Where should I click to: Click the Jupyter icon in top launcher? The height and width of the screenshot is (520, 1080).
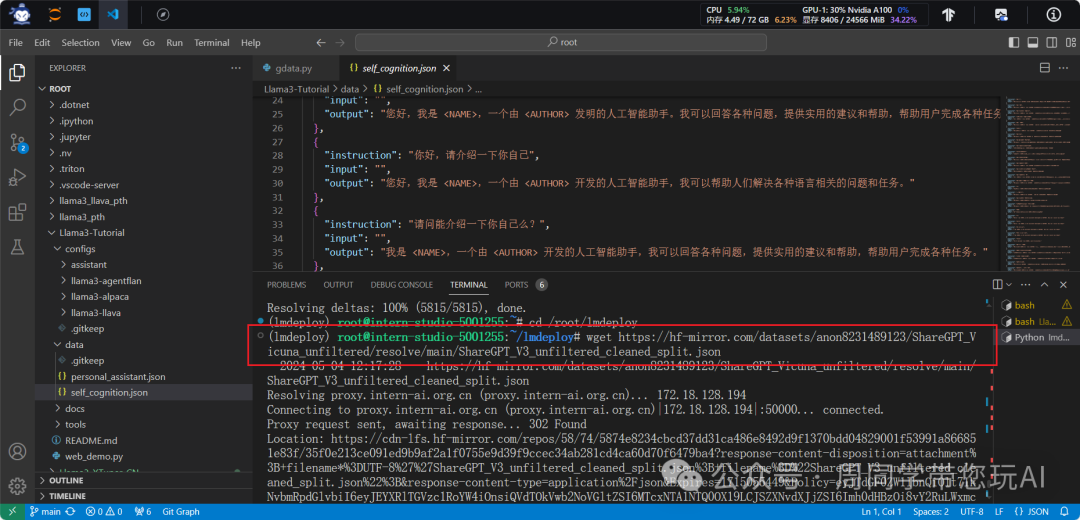(54, 14)
